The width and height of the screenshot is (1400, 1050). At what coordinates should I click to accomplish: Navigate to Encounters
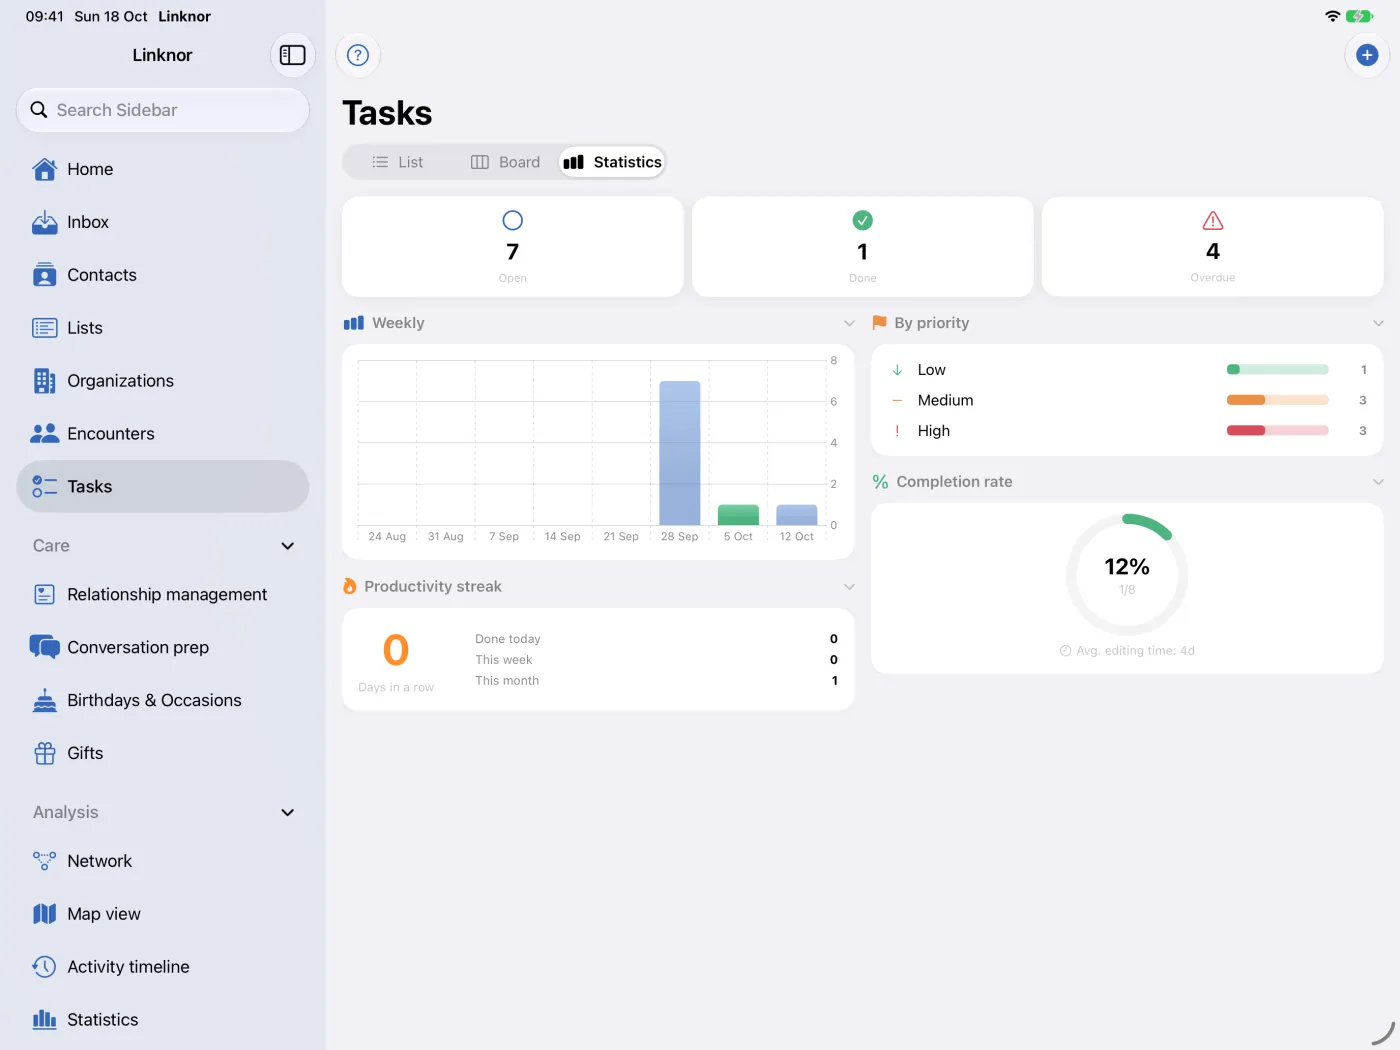[x=163, y=434]
